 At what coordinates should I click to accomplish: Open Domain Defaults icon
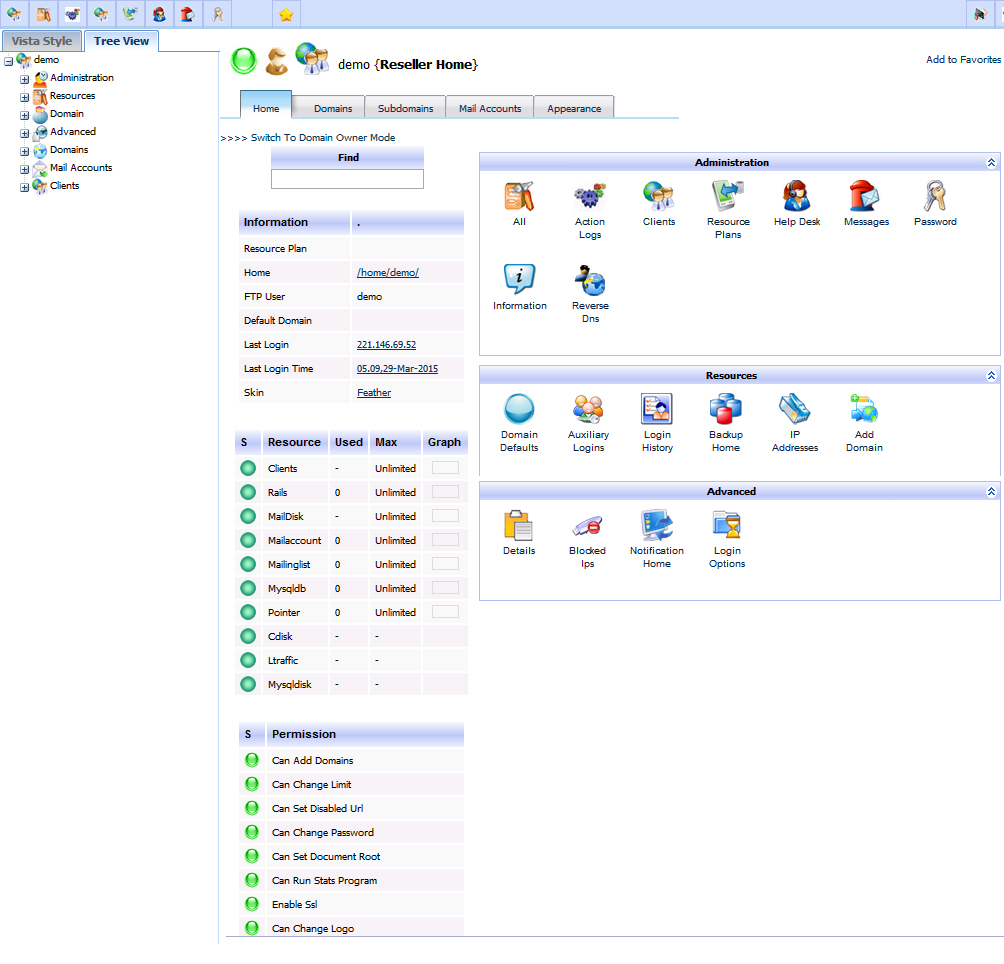click(519, 409)
